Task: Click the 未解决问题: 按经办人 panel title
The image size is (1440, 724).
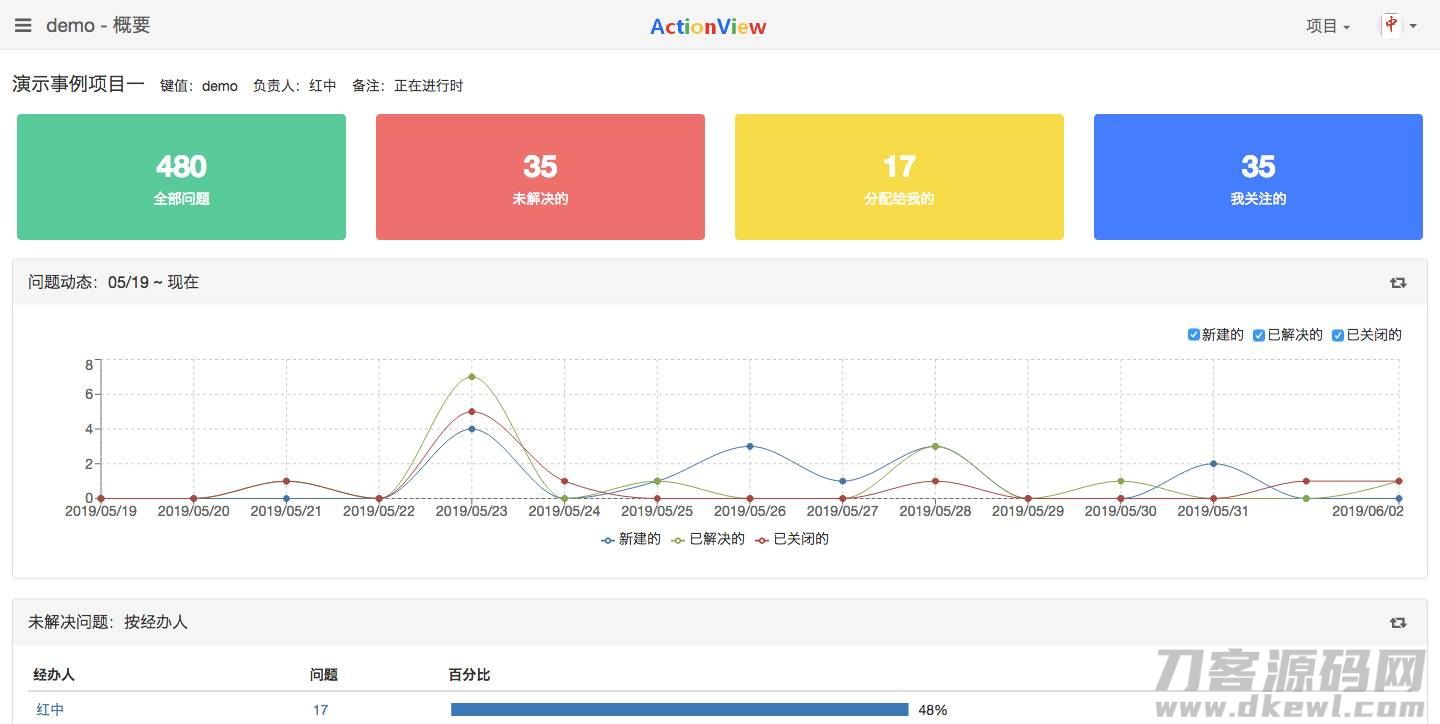Action: coord(107,622)
